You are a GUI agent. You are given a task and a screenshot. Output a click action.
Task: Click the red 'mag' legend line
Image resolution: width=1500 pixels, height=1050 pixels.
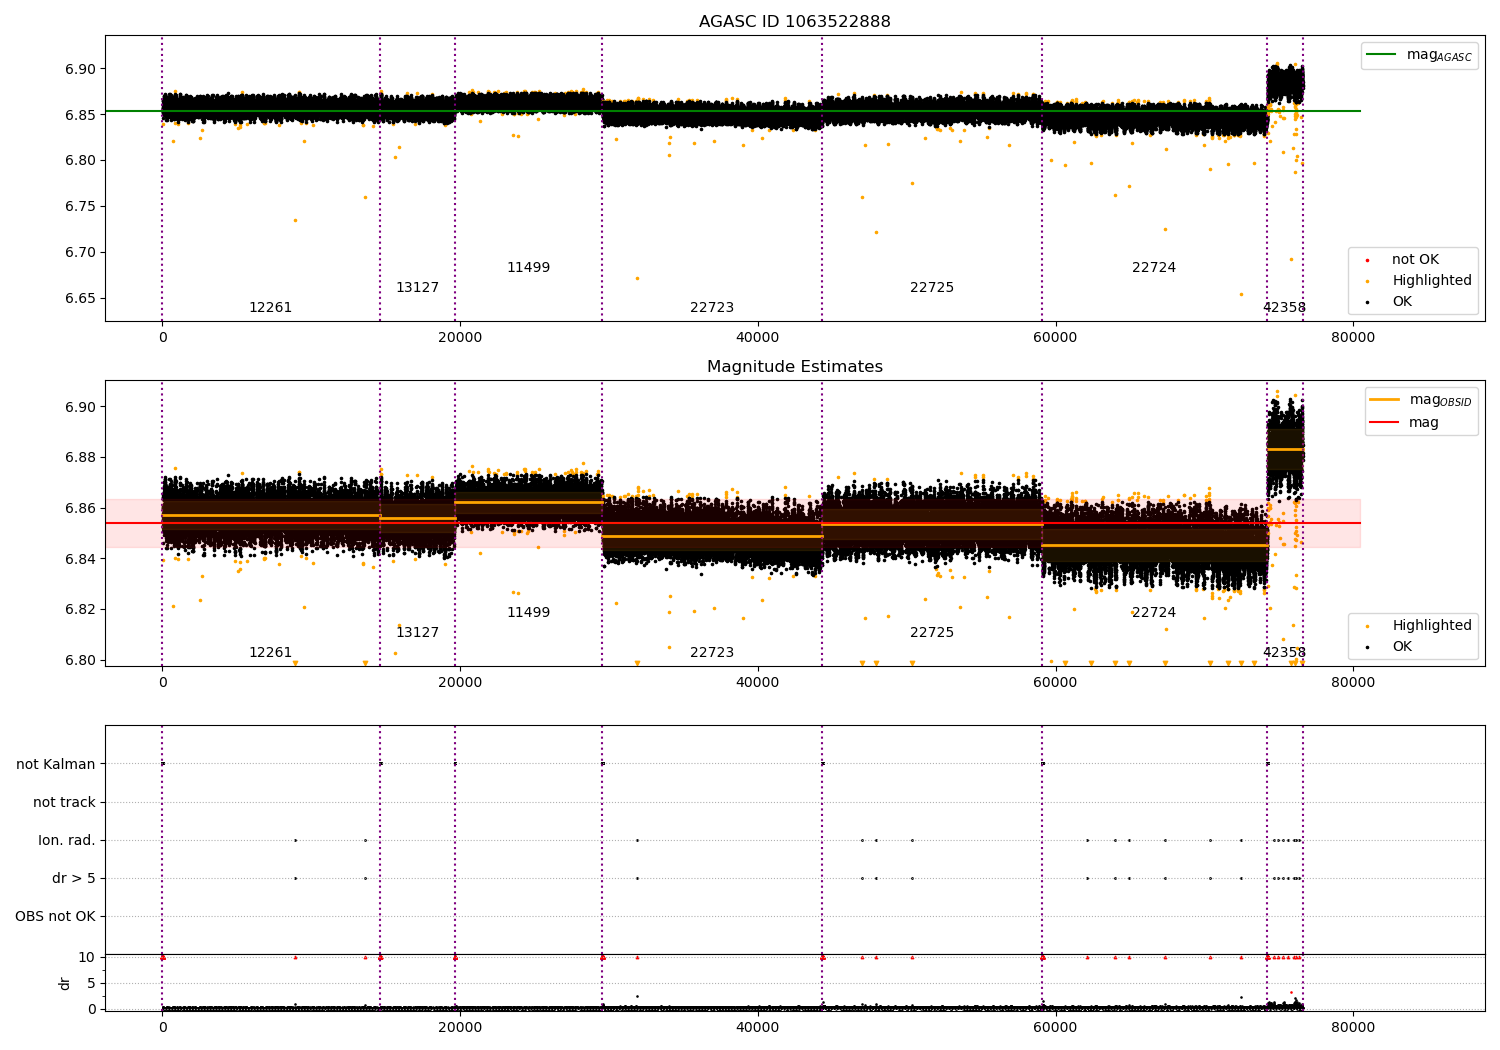click(x=1385, y=422)
